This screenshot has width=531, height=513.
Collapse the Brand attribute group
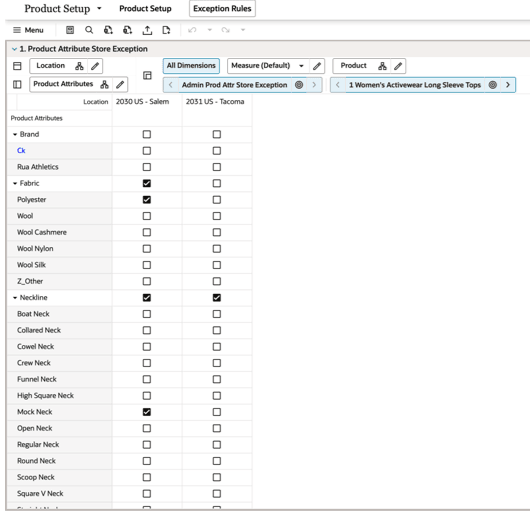point(15,134)
